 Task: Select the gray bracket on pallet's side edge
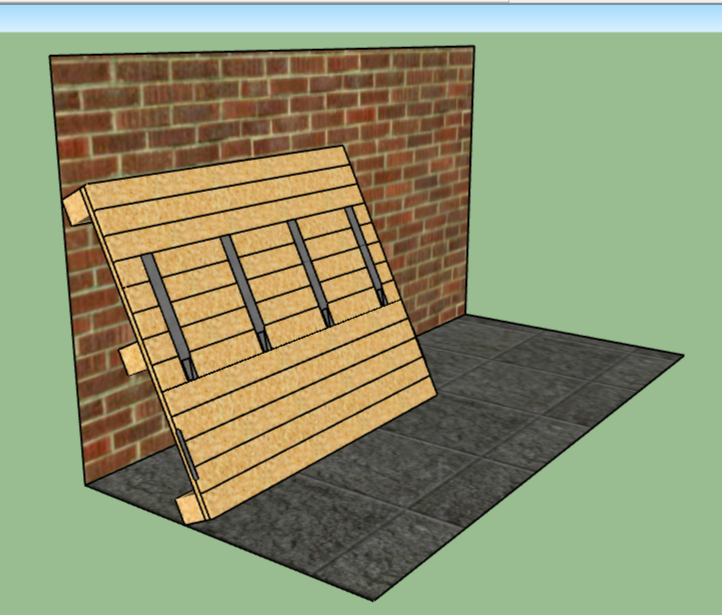[x=187, y=455]
